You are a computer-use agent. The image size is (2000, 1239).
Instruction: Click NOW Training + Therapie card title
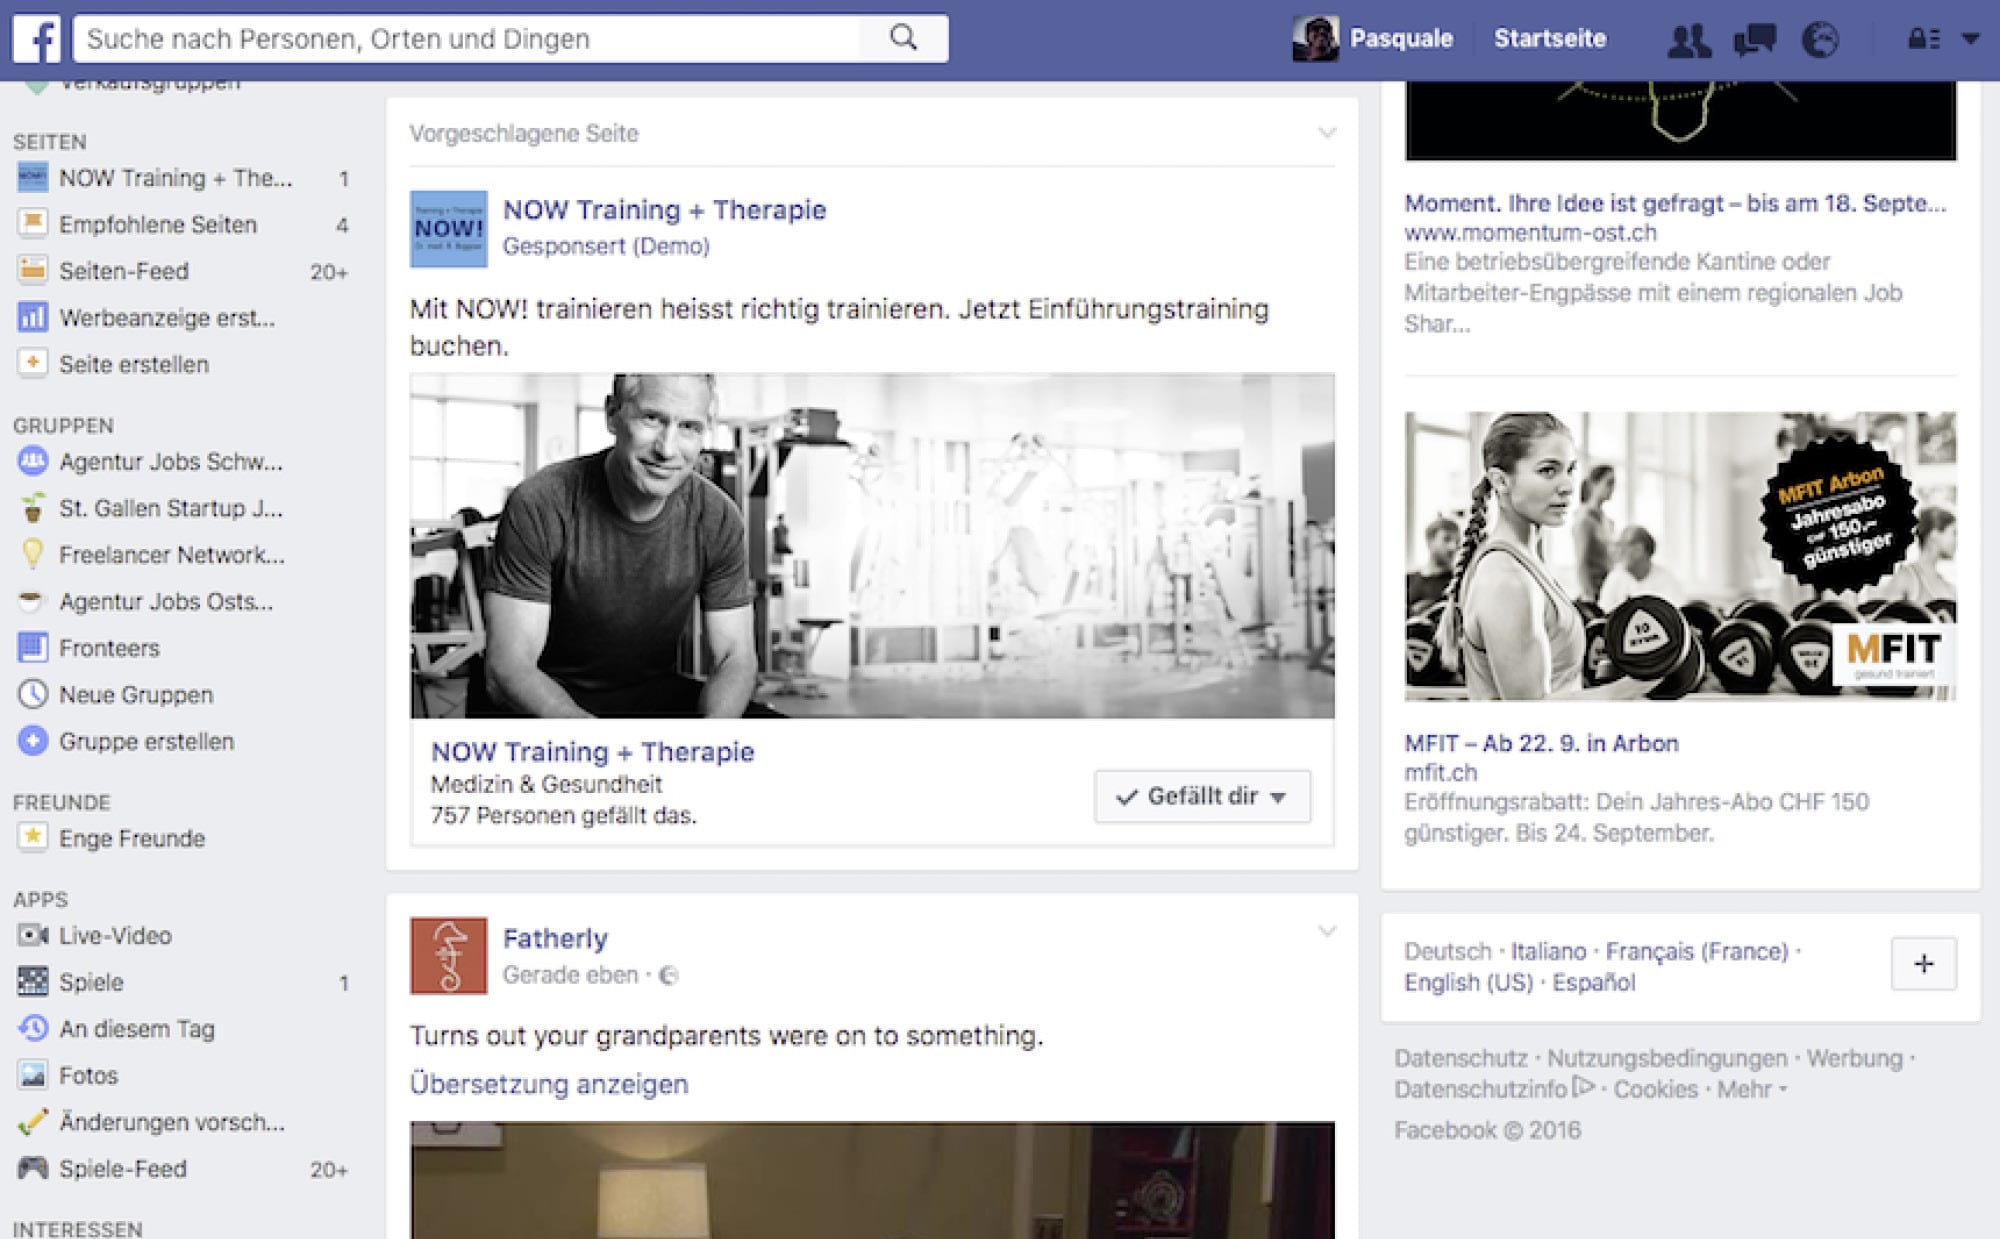tap(592, 752)
